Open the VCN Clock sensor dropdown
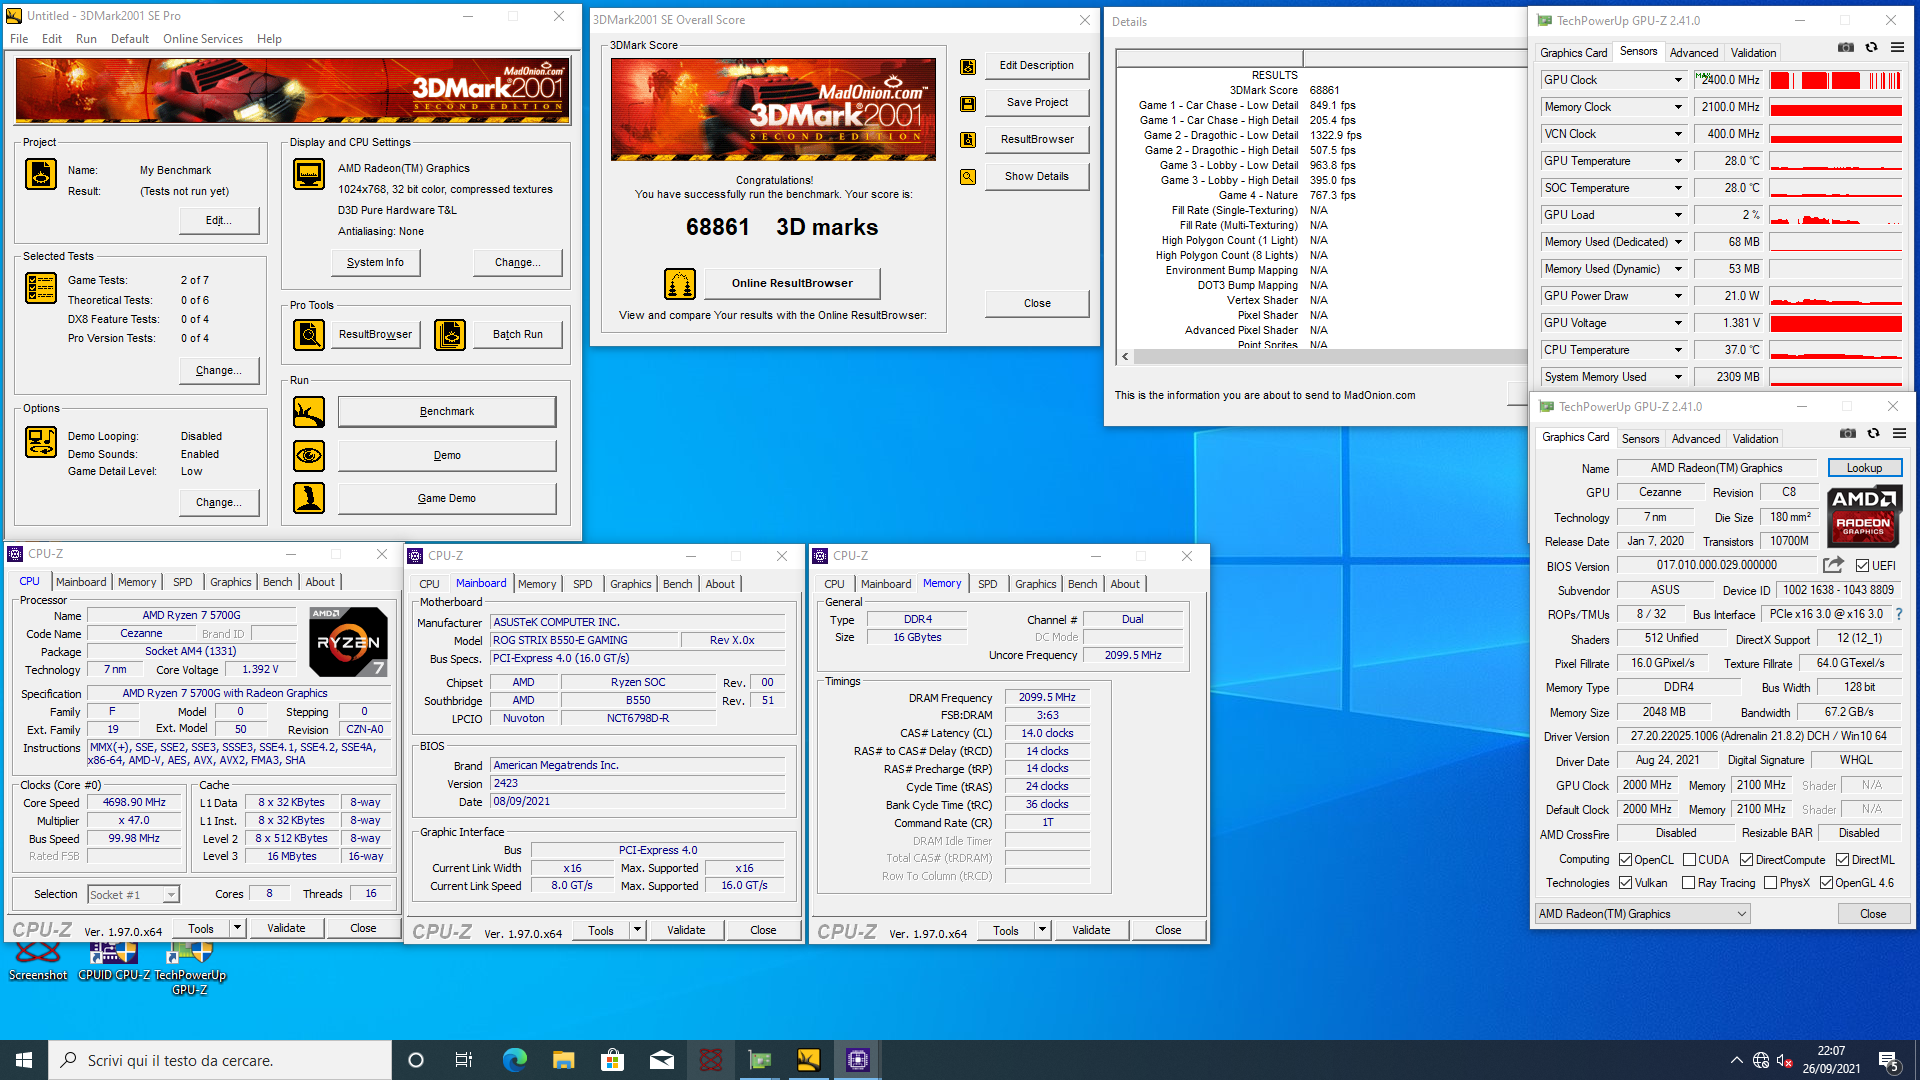This screenshot has height=1080, width=1920. click(1678, 134)
